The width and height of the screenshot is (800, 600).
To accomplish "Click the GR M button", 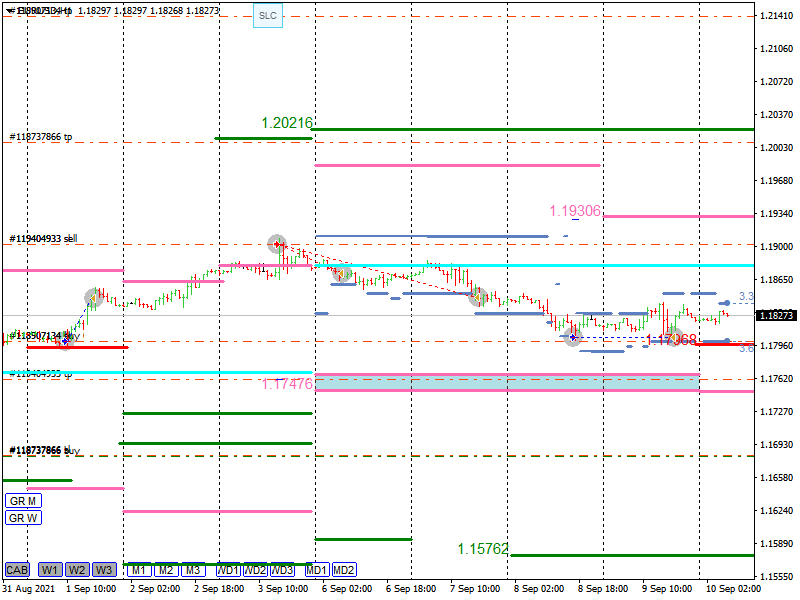I will (23, 501).
